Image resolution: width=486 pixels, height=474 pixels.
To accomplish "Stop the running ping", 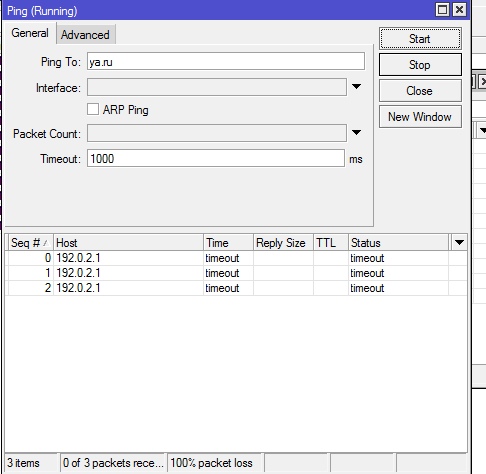I will (420, 65).
